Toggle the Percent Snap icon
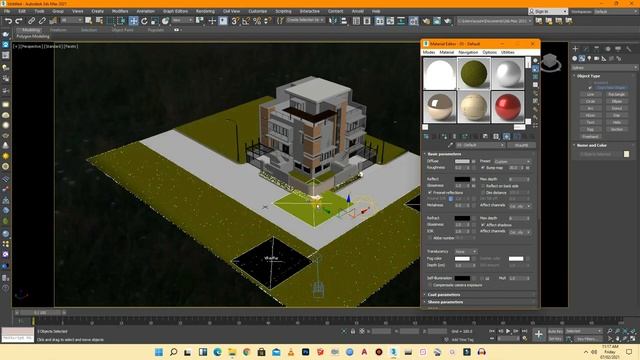The height and width of the screenshot is (360, 640). coord(257,21)
